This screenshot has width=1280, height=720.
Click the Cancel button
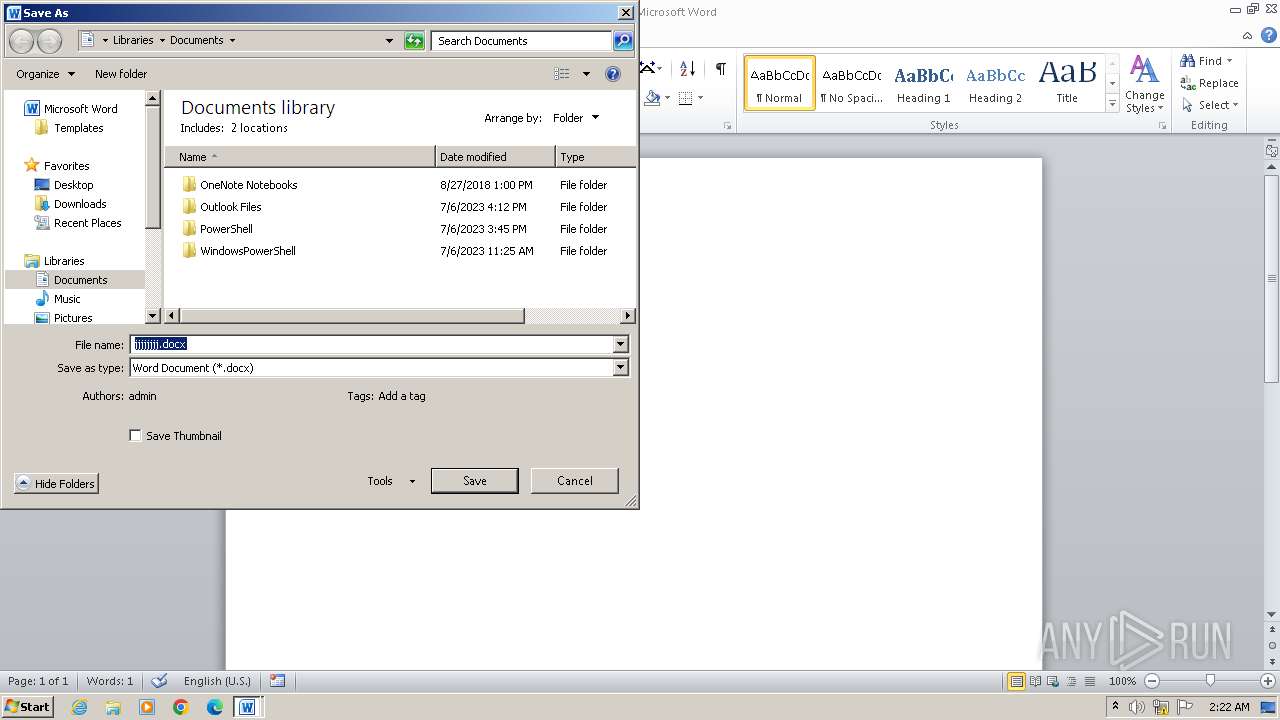[x=575, y=481]
